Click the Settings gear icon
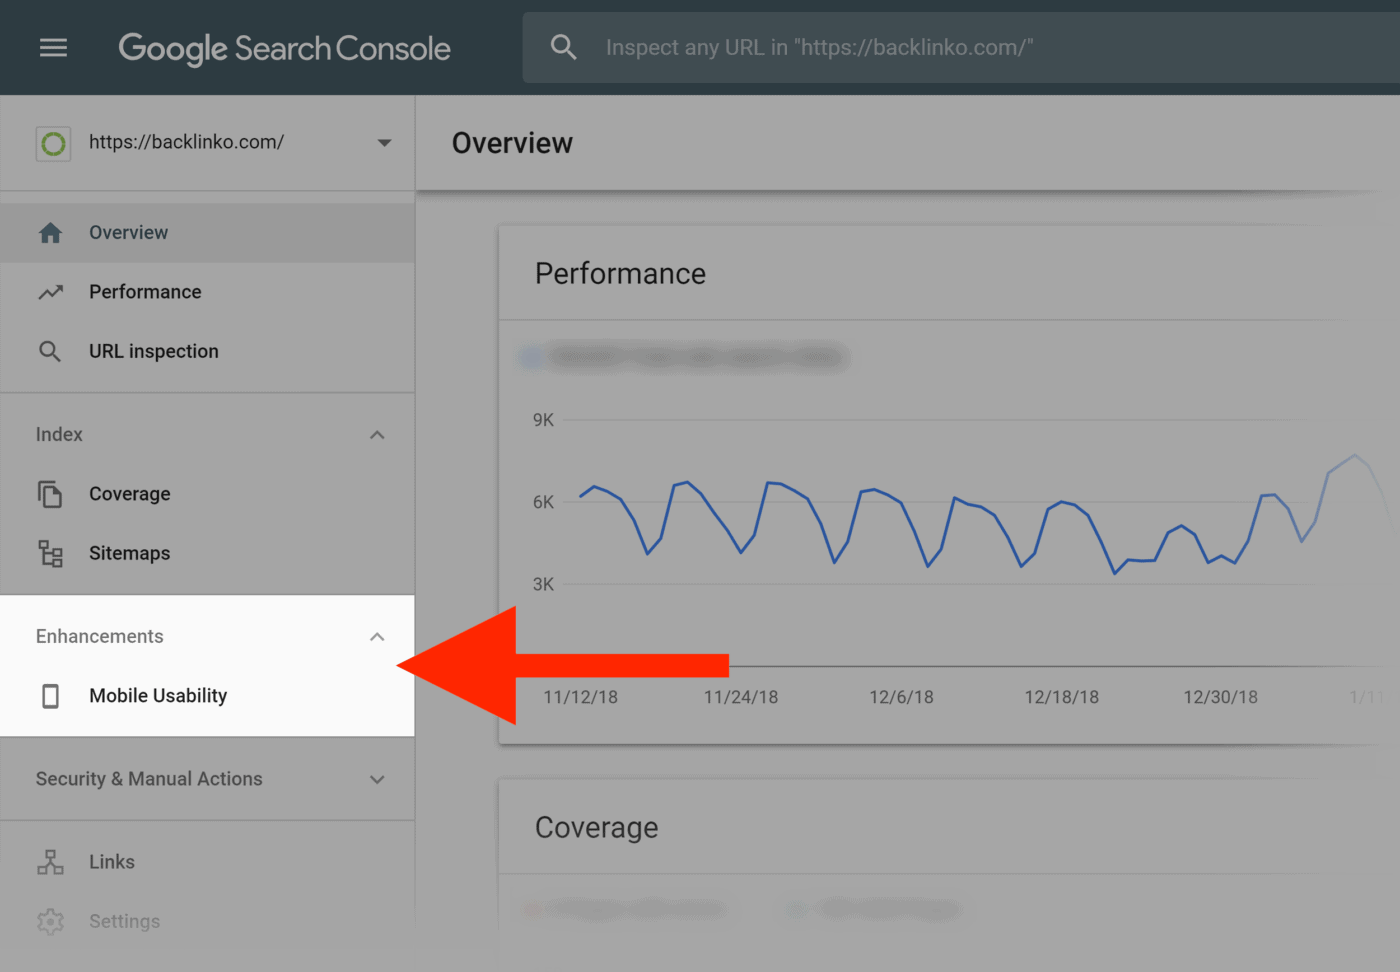This screenshot has height=972, width=1400. [50, 921]
